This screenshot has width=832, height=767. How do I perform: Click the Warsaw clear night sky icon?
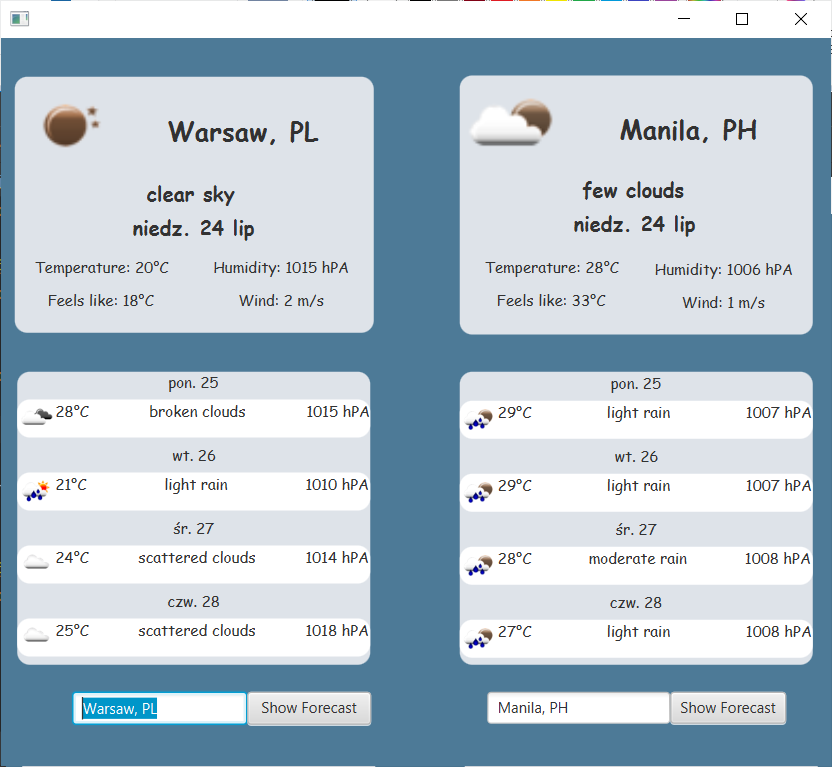pyautogui.click(x=71, y=125)
